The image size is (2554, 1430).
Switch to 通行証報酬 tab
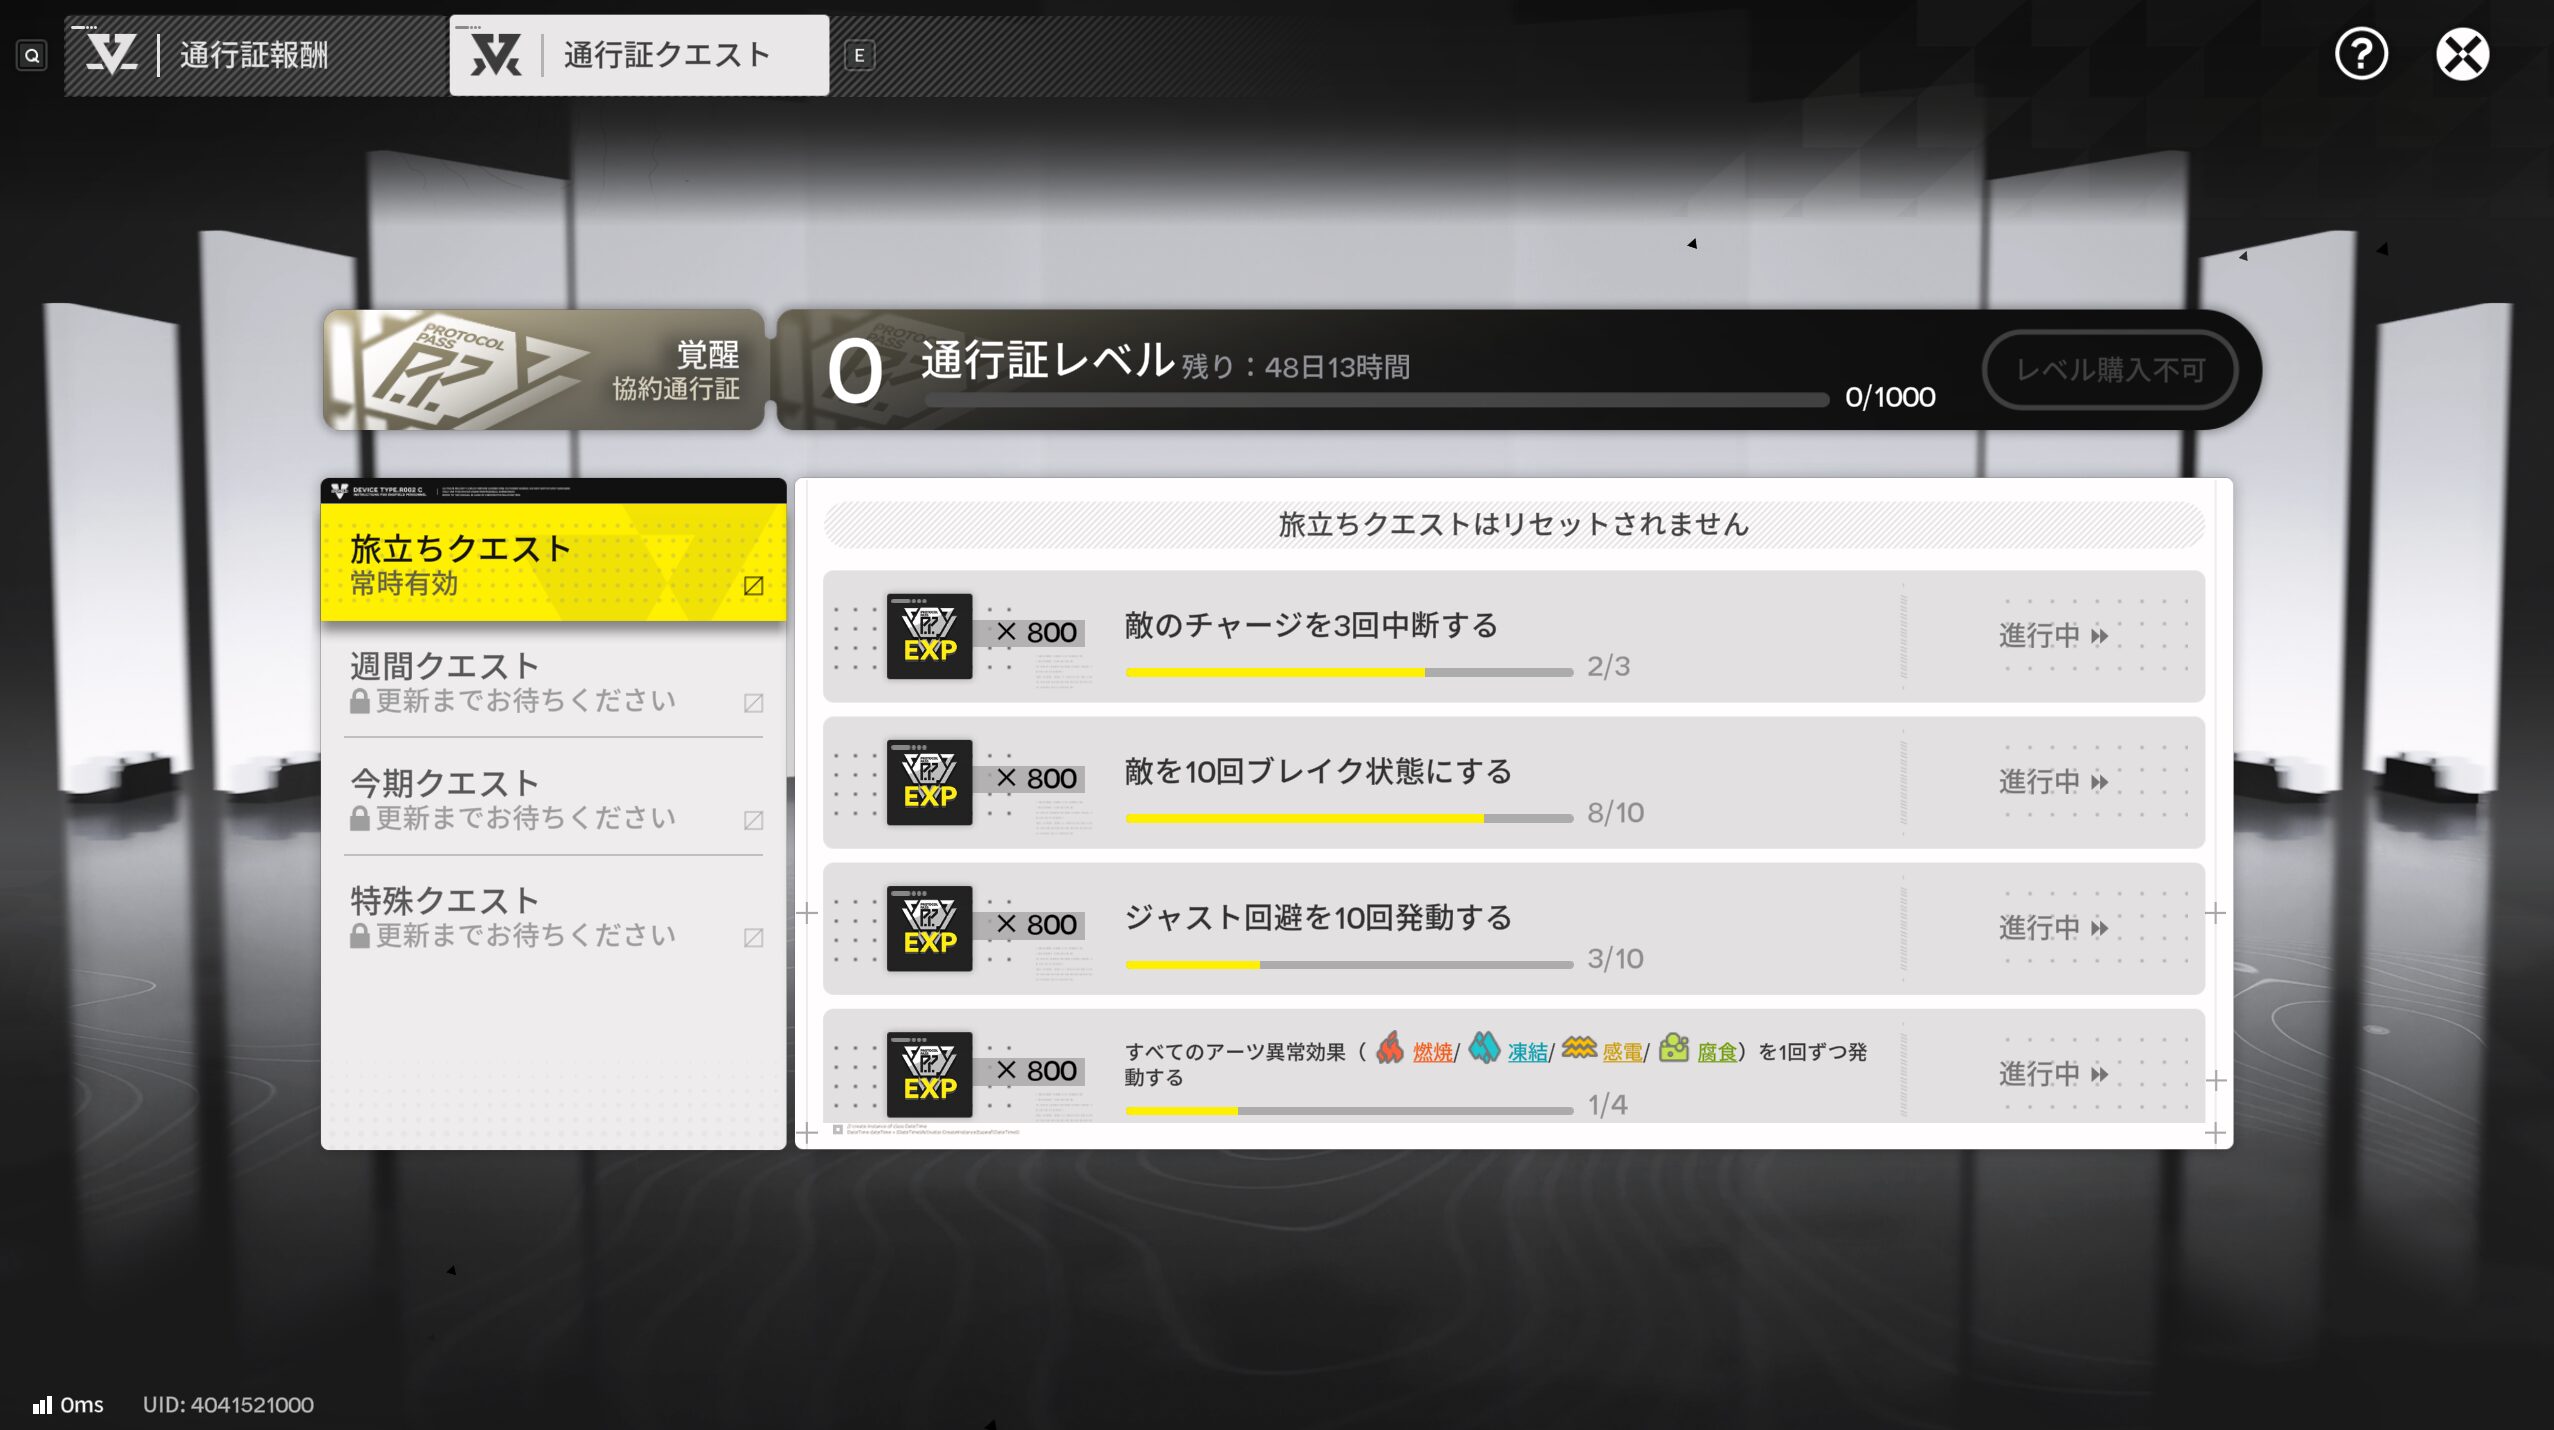[x=255, y=55]
